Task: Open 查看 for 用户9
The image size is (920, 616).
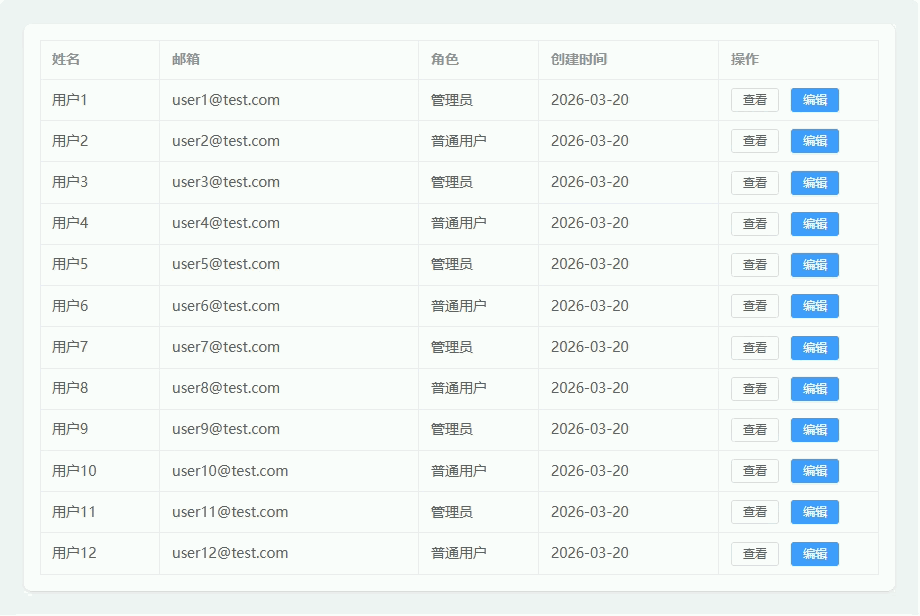Action: coord(754,430)
